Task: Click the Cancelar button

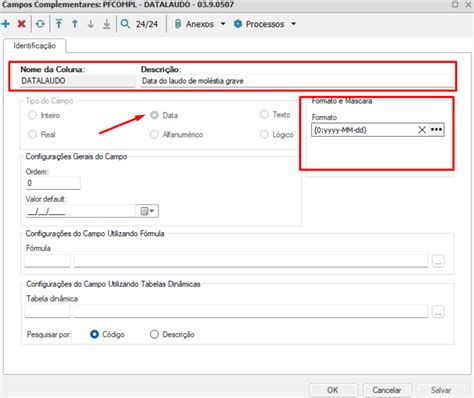Action: coord(387,390)
